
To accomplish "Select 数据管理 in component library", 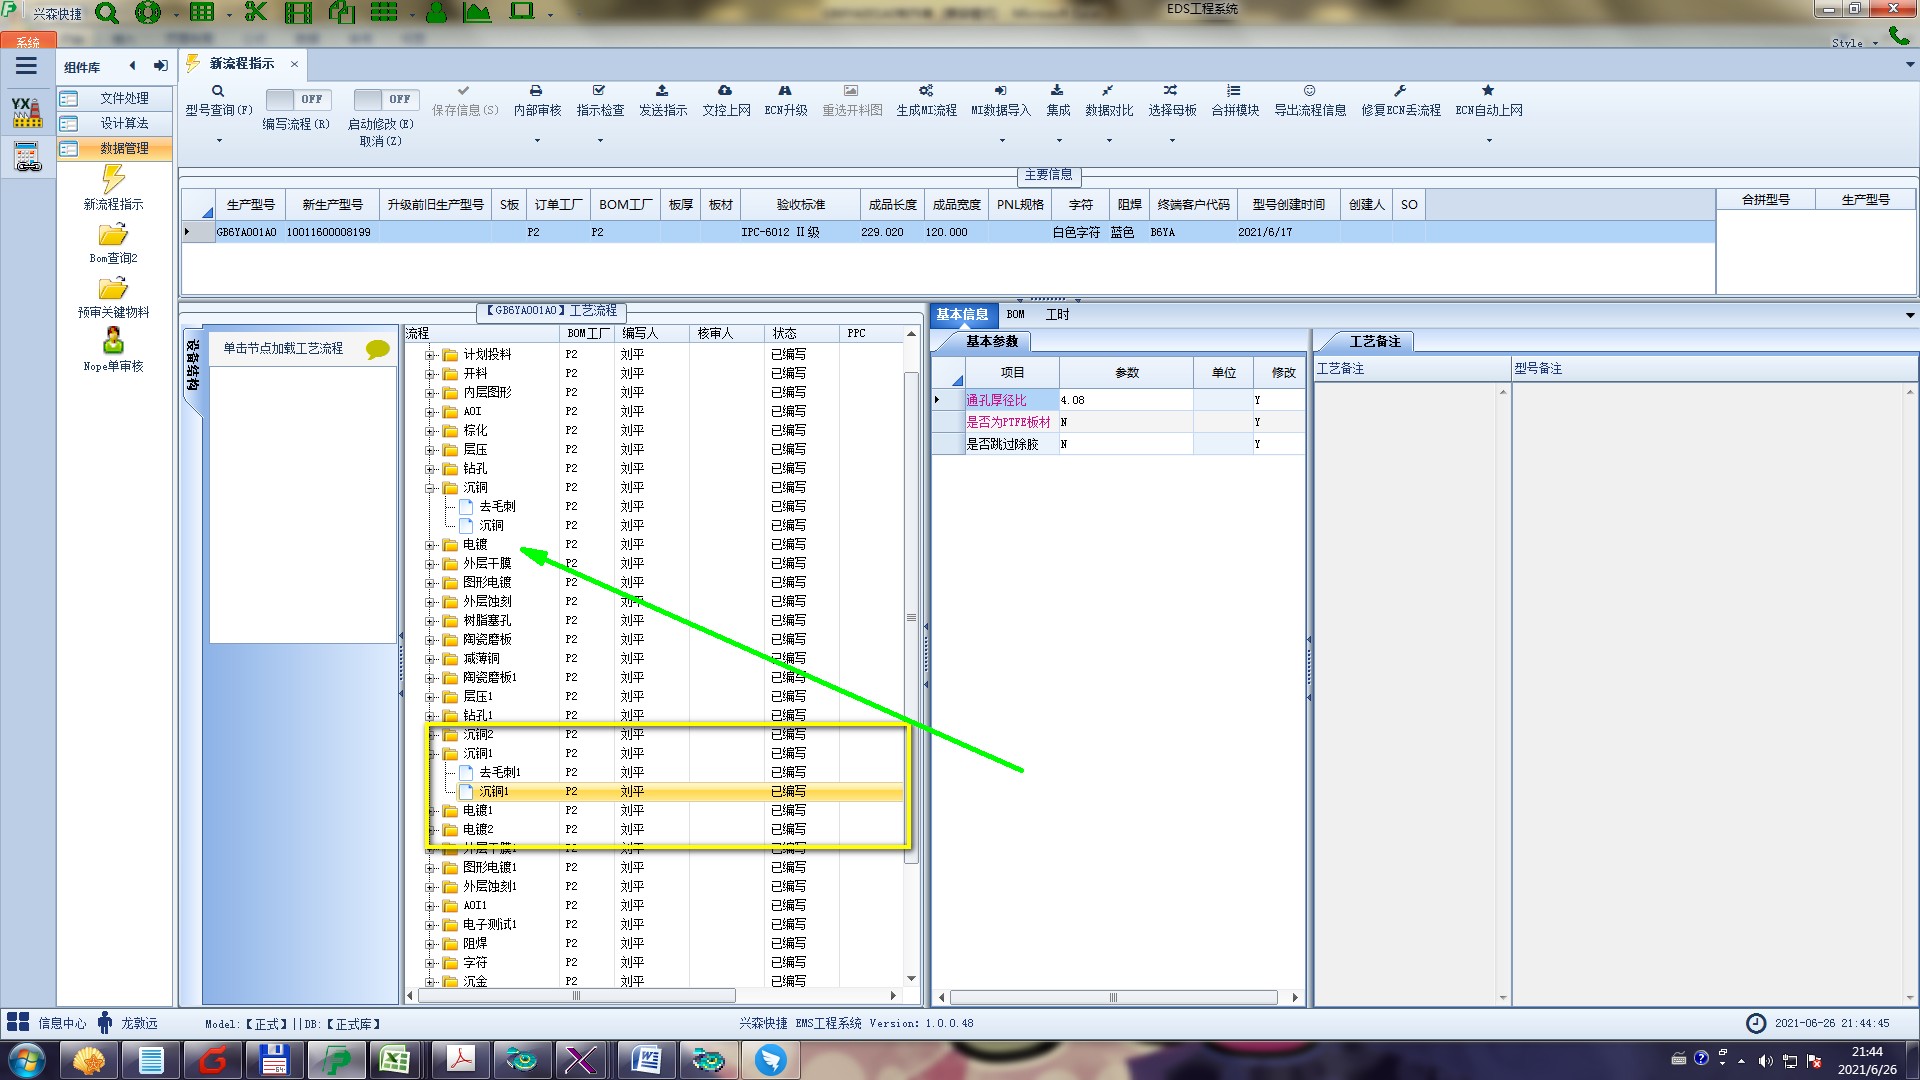I will coord(123,148).
